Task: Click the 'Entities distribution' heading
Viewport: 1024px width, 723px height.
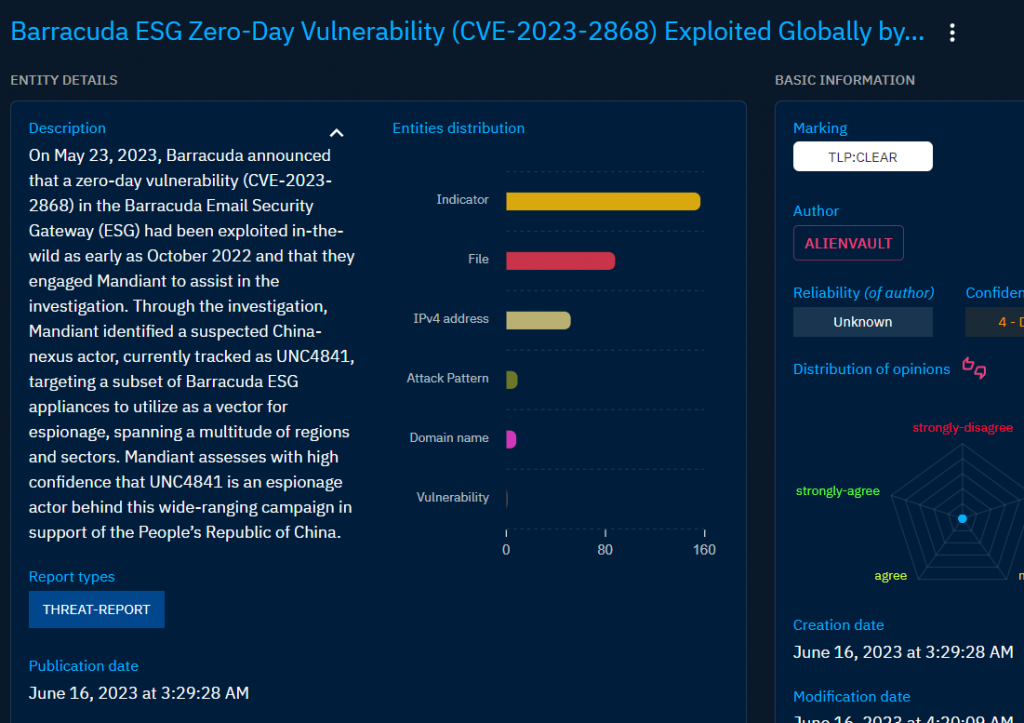Action: [x=458, y=128]
